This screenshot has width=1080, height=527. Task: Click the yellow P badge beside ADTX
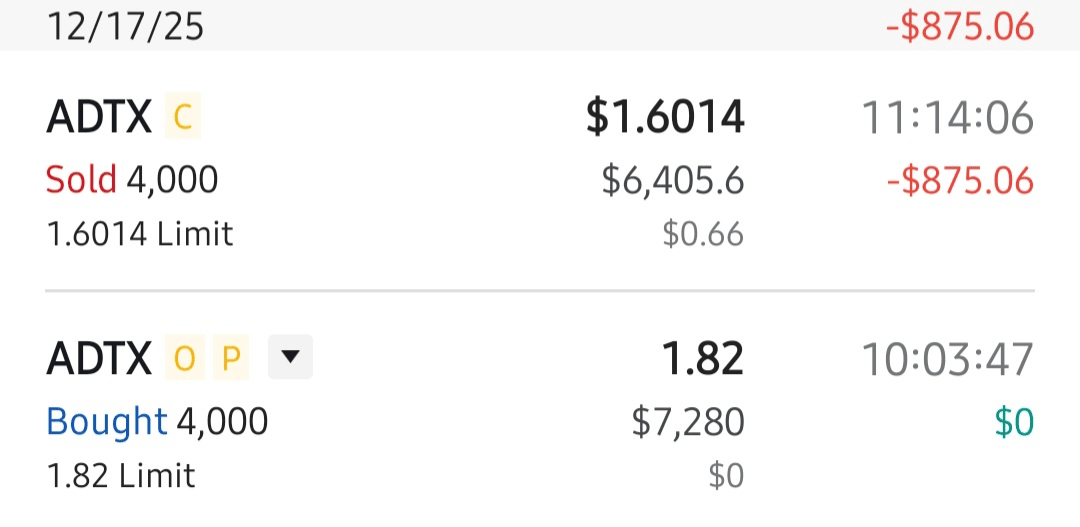coord(231,359)
